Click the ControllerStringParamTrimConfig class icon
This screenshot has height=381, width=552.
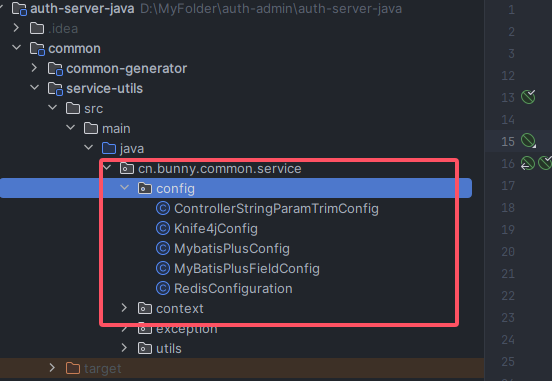point(163,208)
